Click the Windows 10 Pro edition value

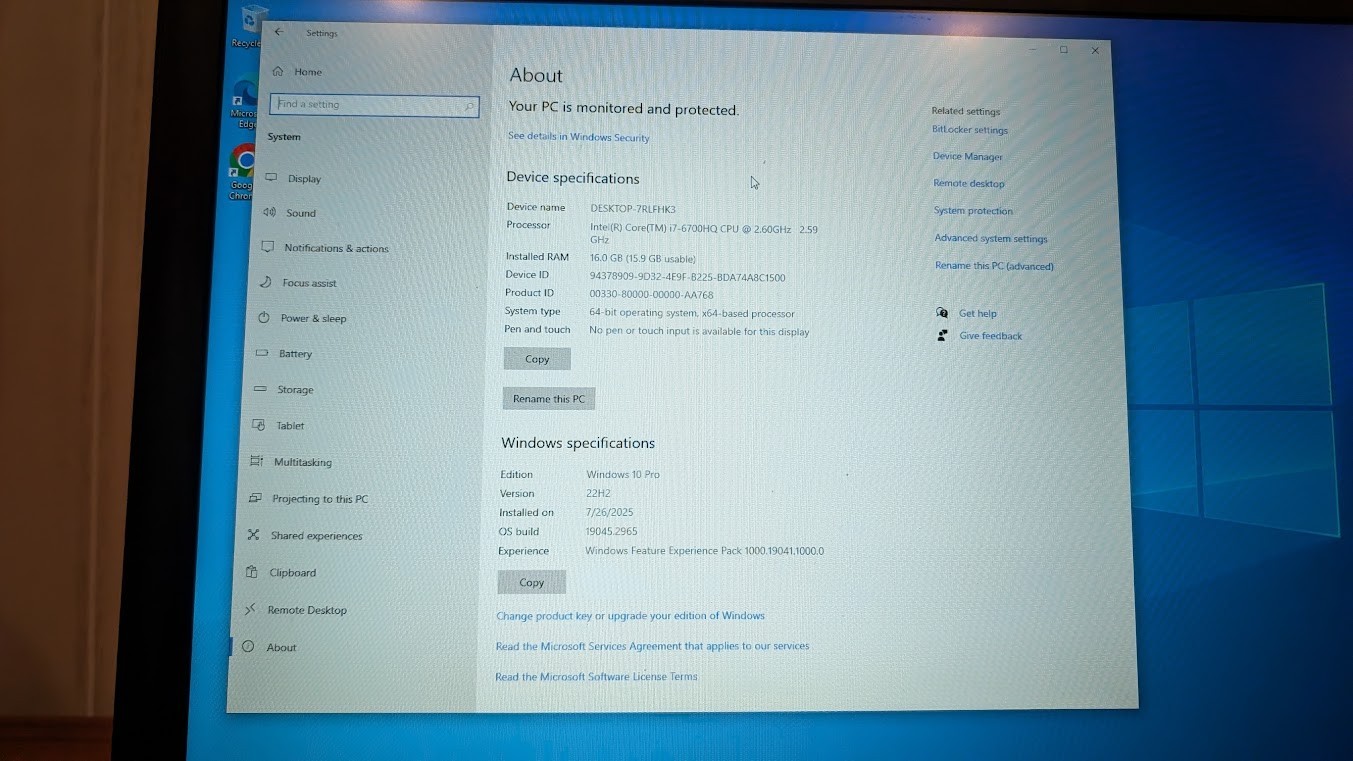(623, 474)
